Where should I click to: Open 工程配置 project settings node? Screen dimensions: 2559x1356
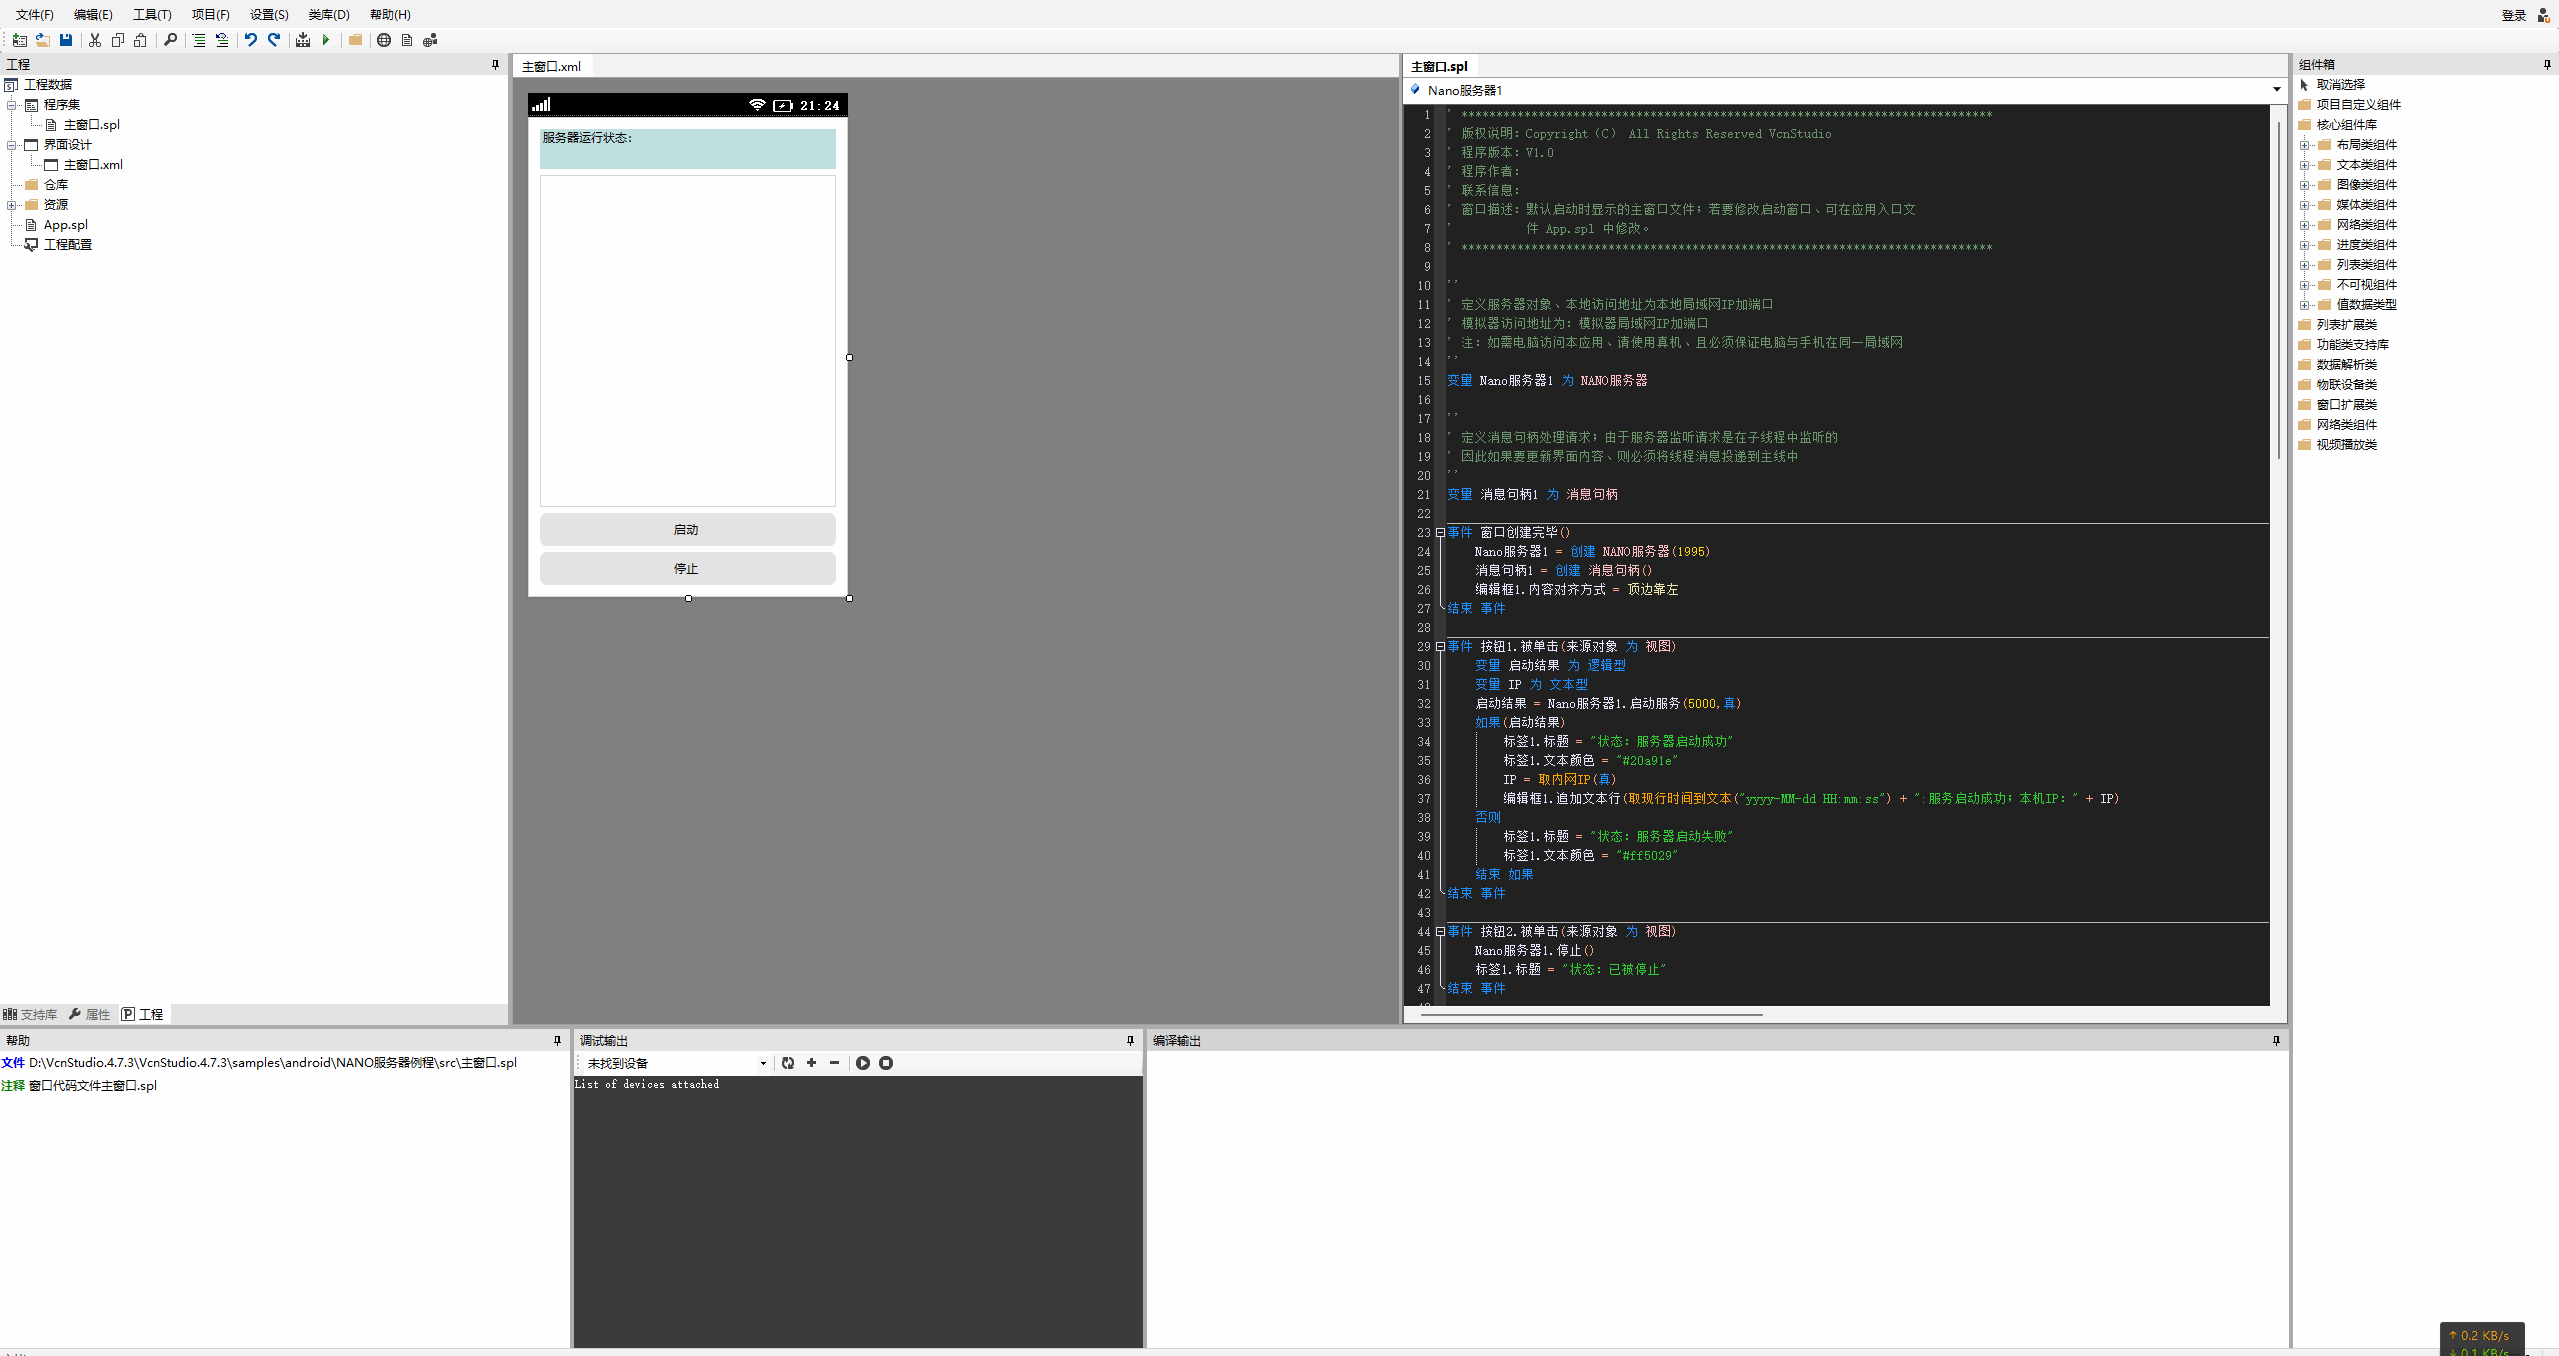tap(67, 245)
